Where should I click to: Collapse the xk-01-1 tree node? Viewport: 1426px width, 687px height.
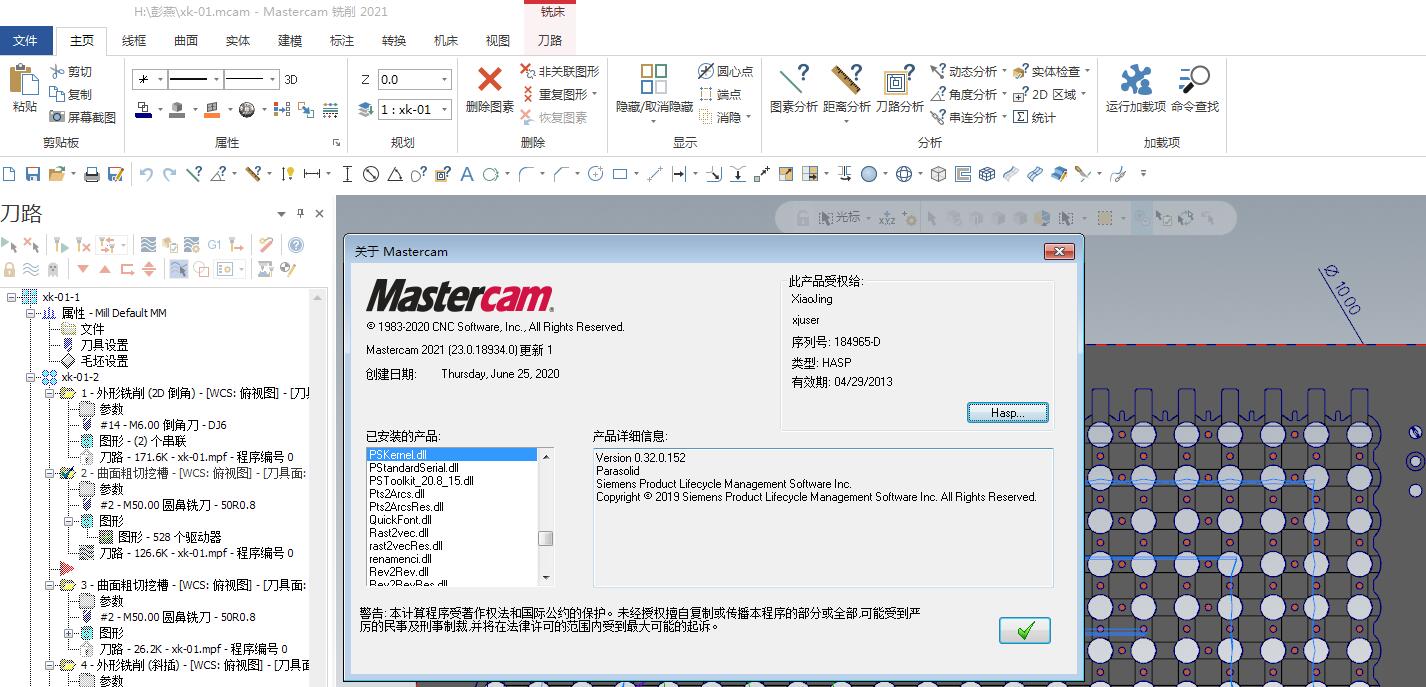(x=12, y=297)
